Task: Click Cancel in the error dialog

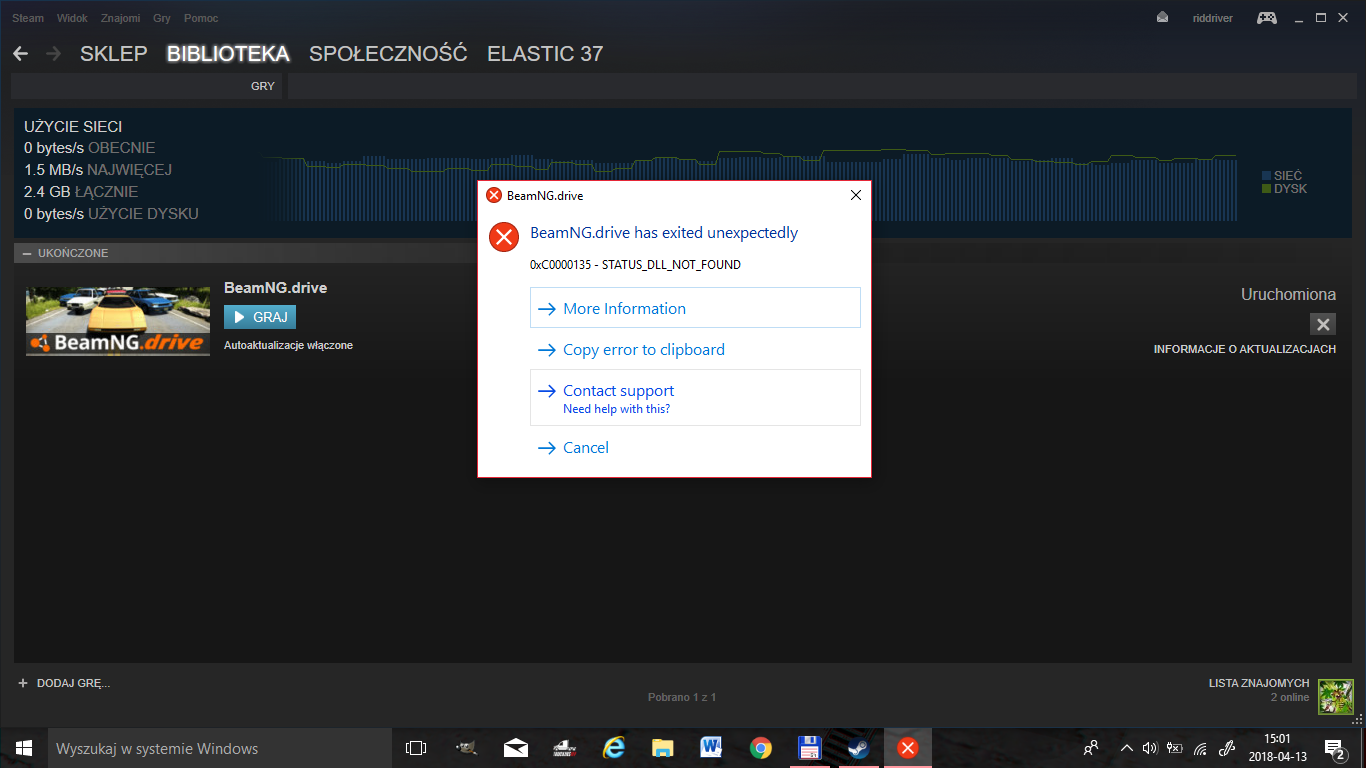Action: point(695,448)
